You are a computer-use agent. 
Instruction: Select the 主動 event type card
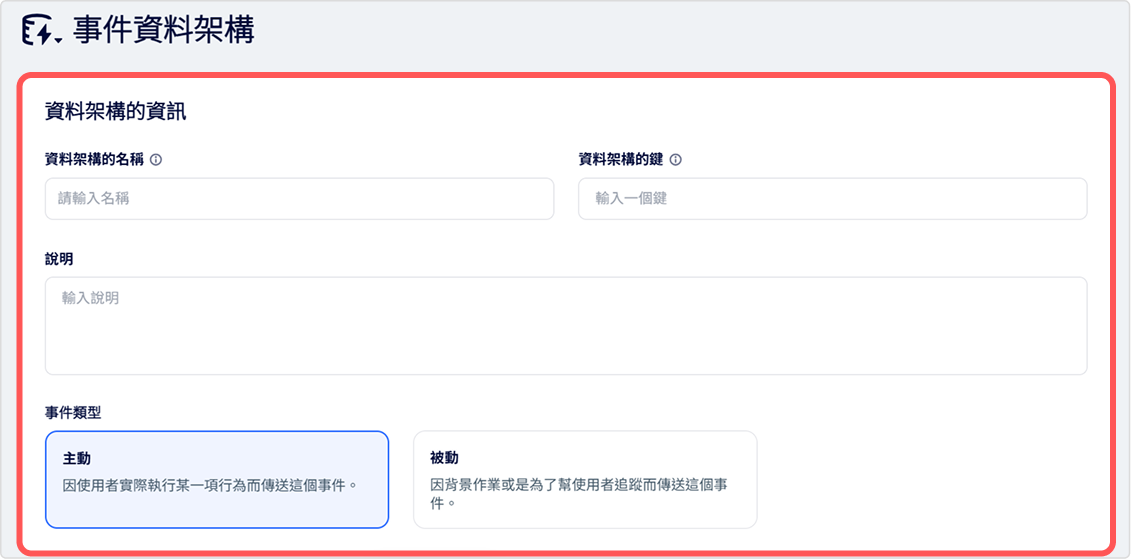point(217,480)
